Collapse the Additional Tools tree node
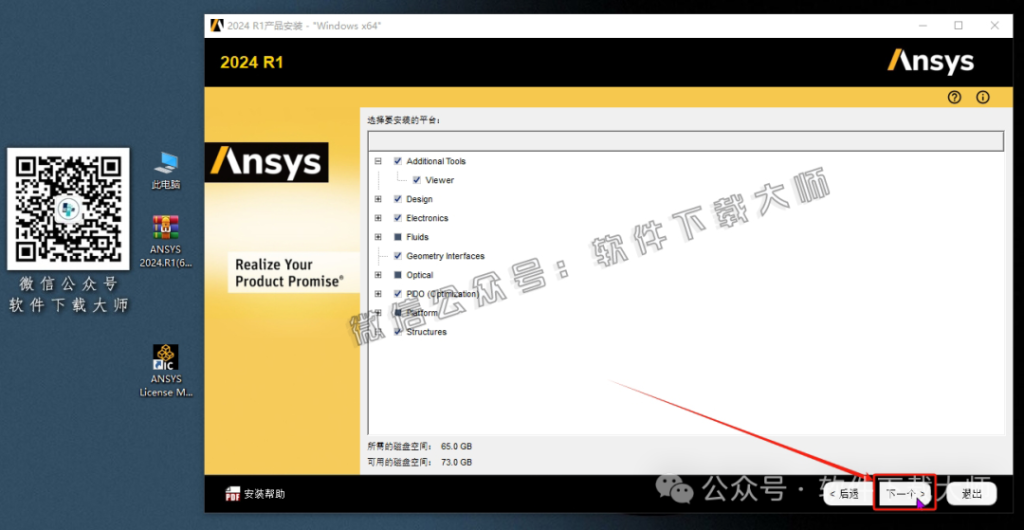This screenshot has width=1024, height=530. 377,161
